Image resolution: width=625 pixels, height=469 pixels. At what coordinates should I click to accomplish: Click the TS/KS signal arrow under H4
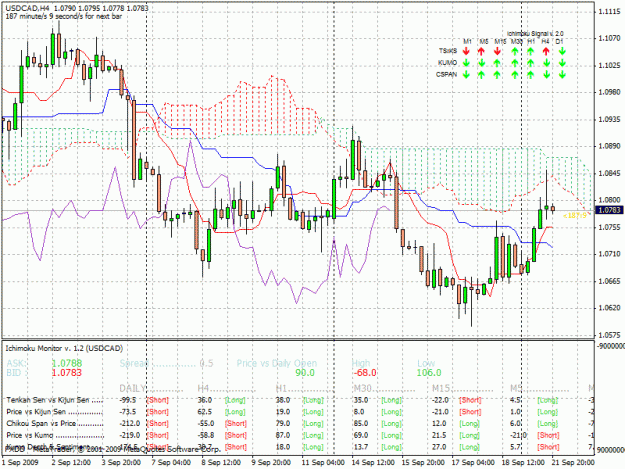546,51
